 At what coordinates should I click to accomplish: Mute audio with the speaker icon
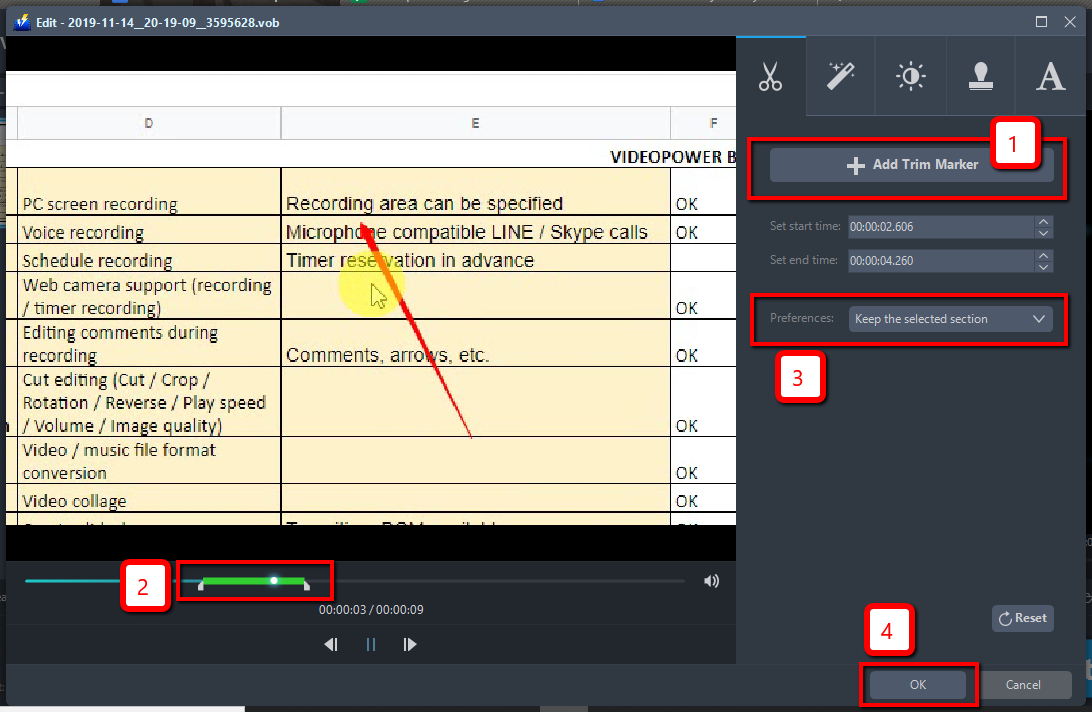point(711,580)
